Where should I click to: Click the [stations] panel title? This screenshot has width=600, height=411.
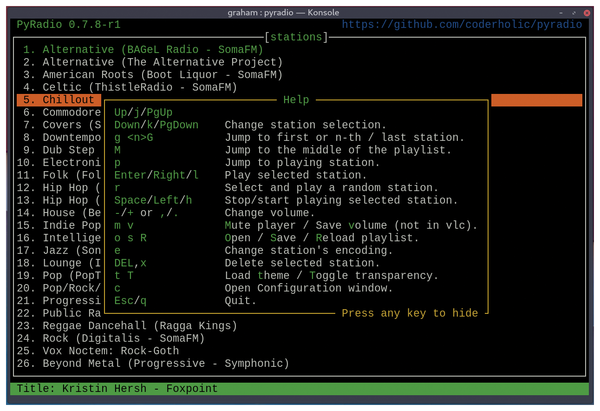point(296,38)
